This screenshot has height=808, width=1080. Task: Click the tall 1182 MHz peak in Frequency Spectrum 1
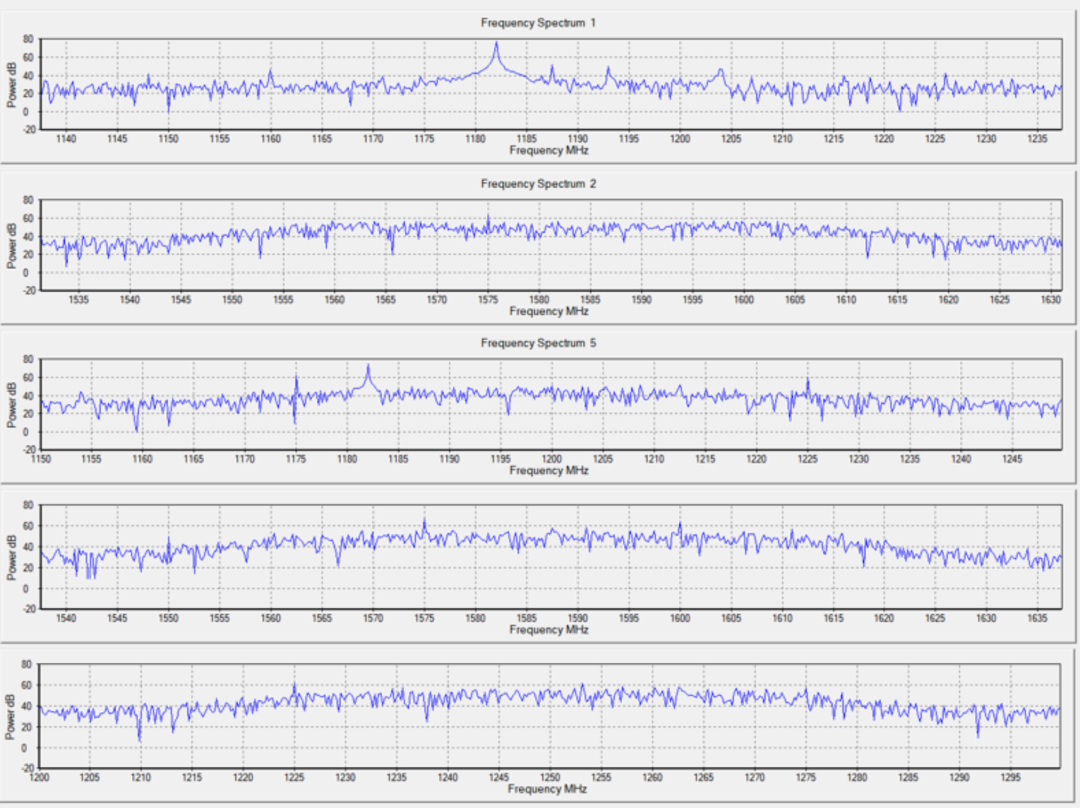[496, 45]
